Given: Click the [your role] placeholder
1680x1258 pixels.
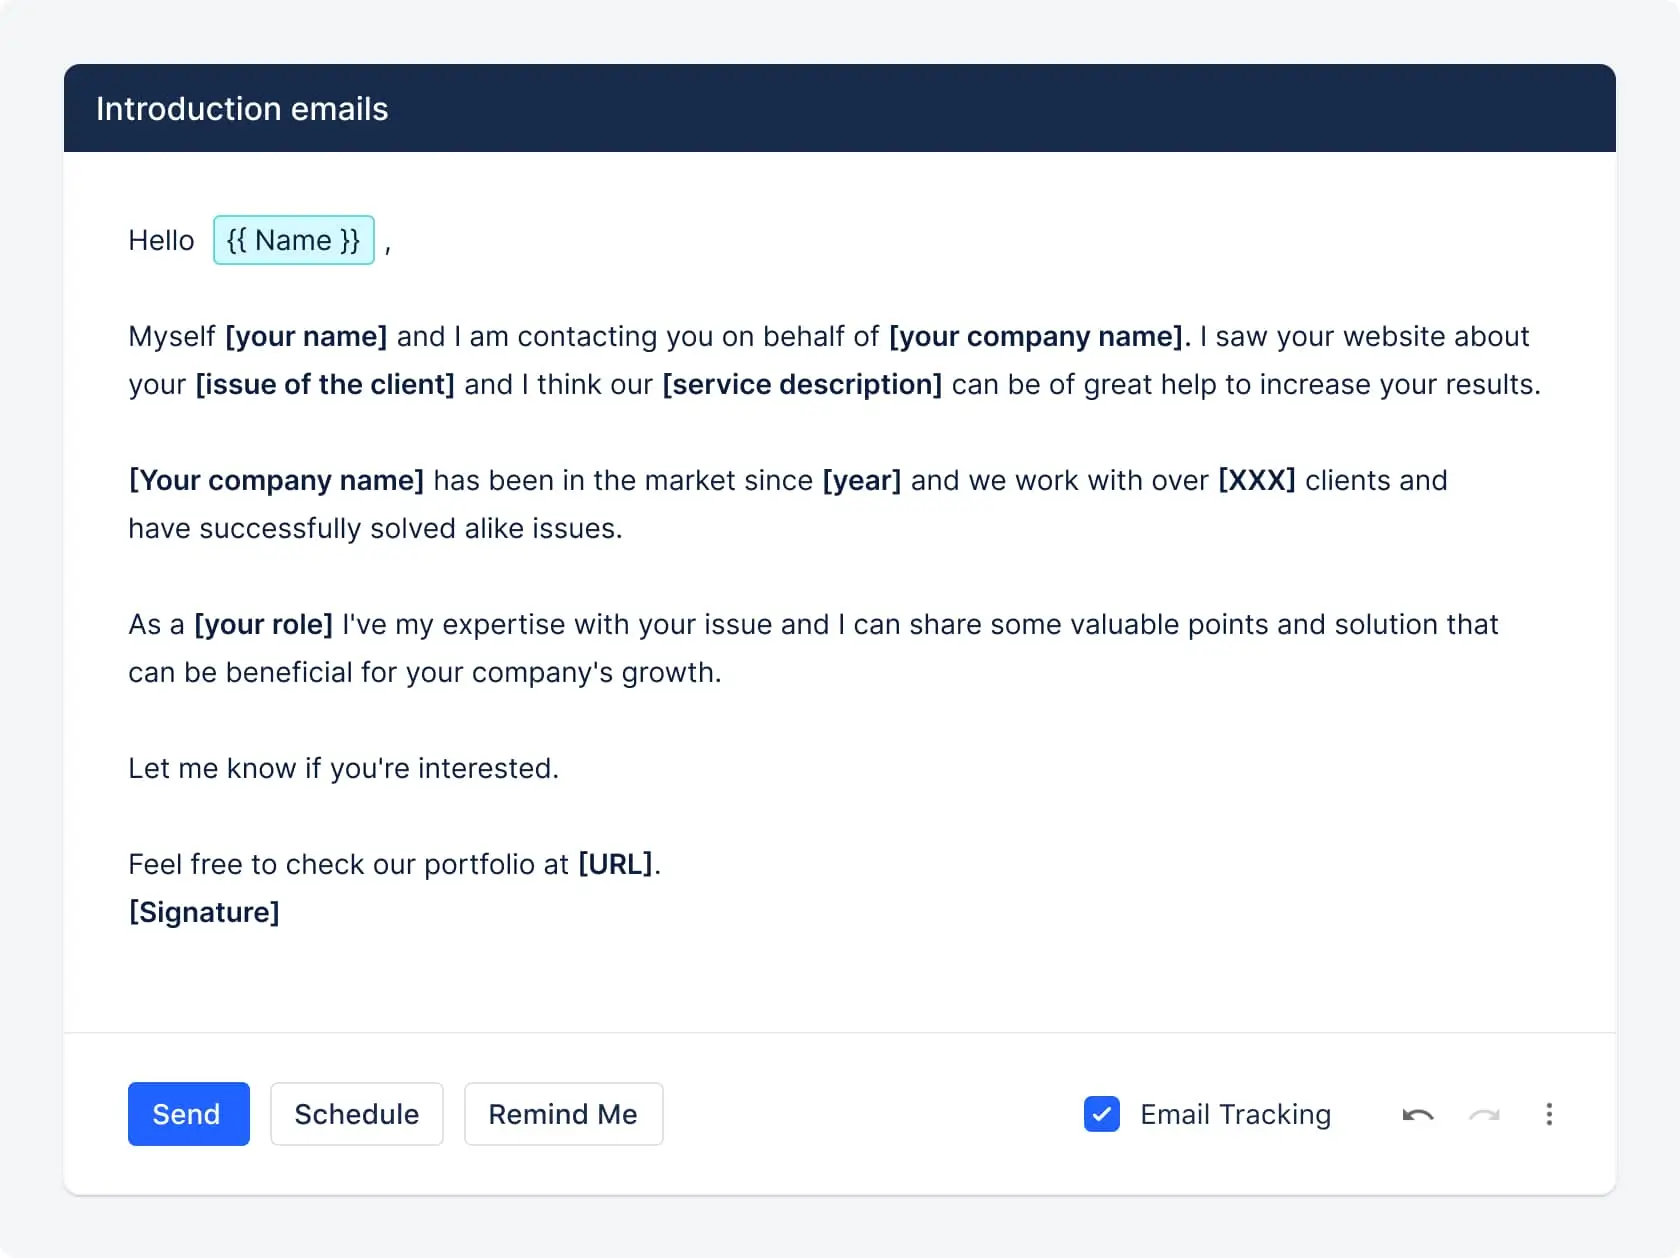Looking at the screenshot, I should [x=263, y=625].
